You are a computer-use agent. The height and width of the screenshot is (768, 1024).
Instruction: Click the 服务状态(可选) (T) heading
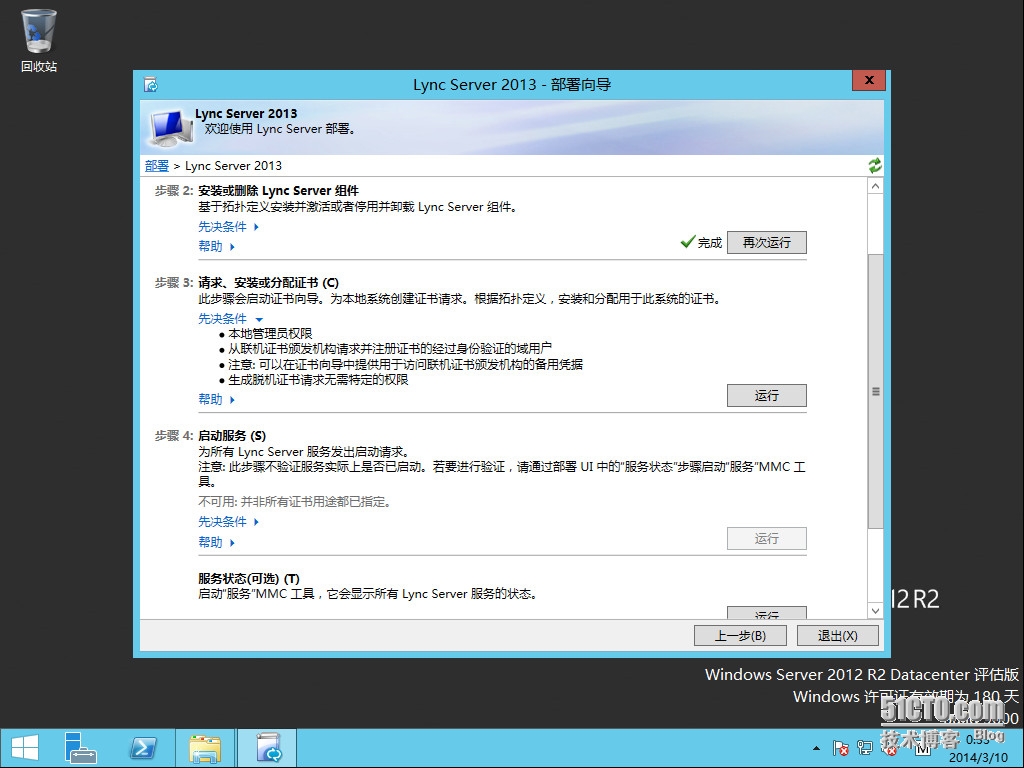[x=249, y=579]
